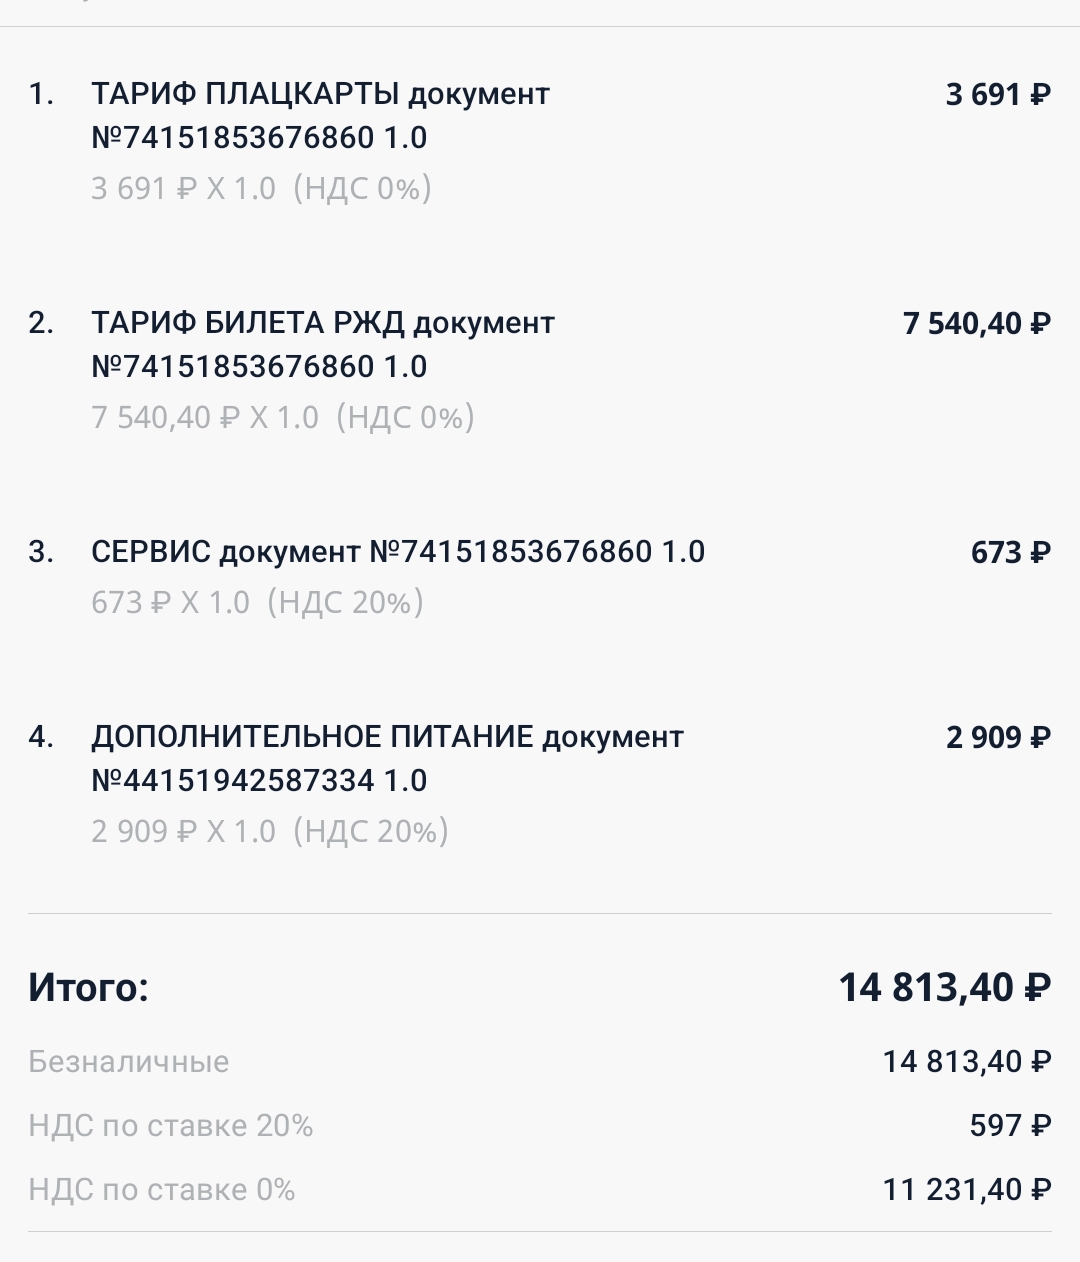Select document number №44151942587334
The image size is (1080, 1262).
point(232,780)
